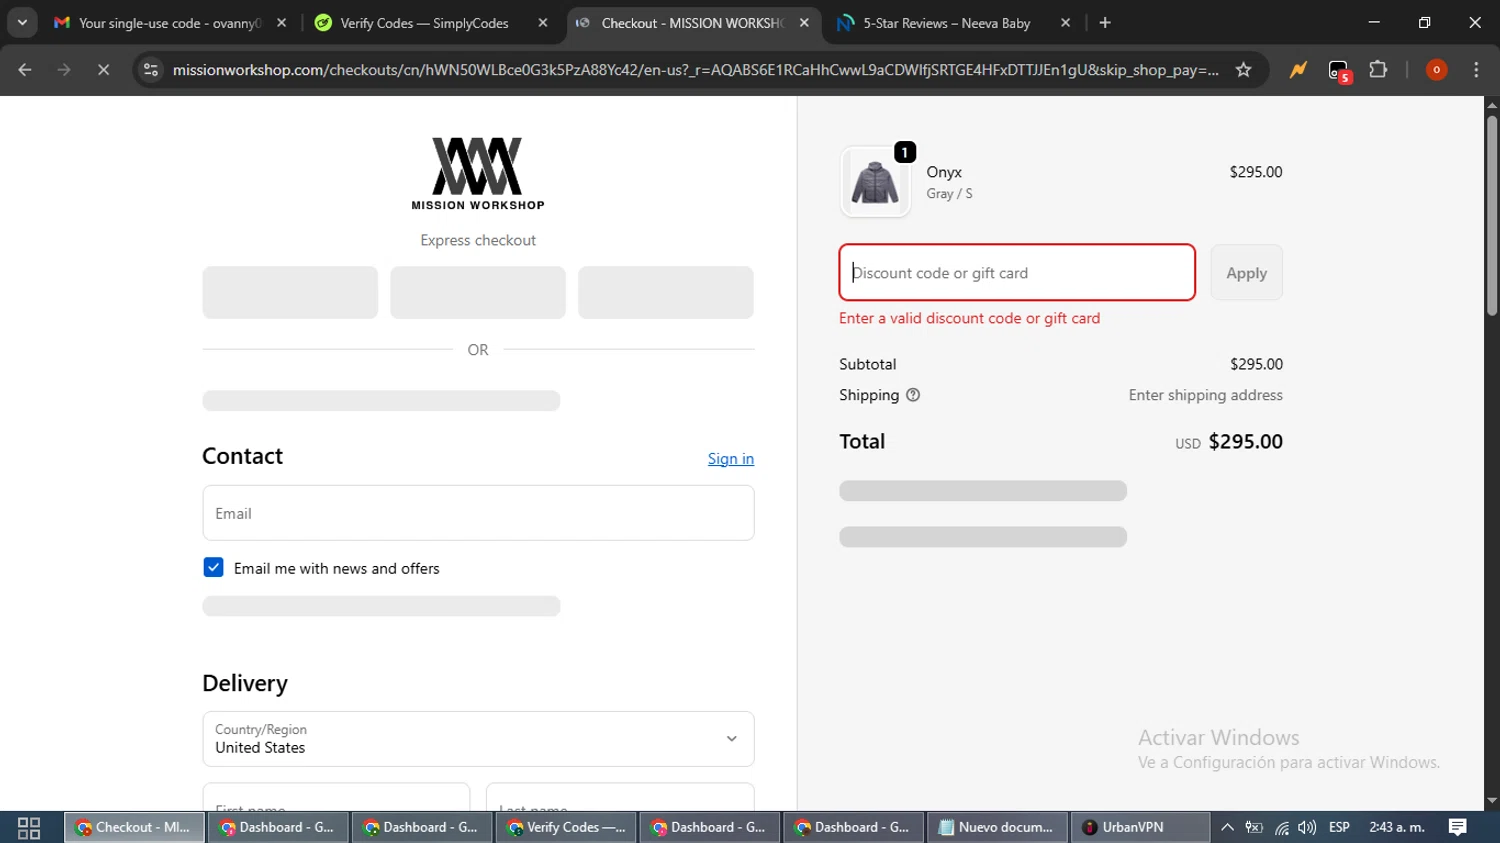
Task: Click the Shipping help question mark icon
Action: 913,395
